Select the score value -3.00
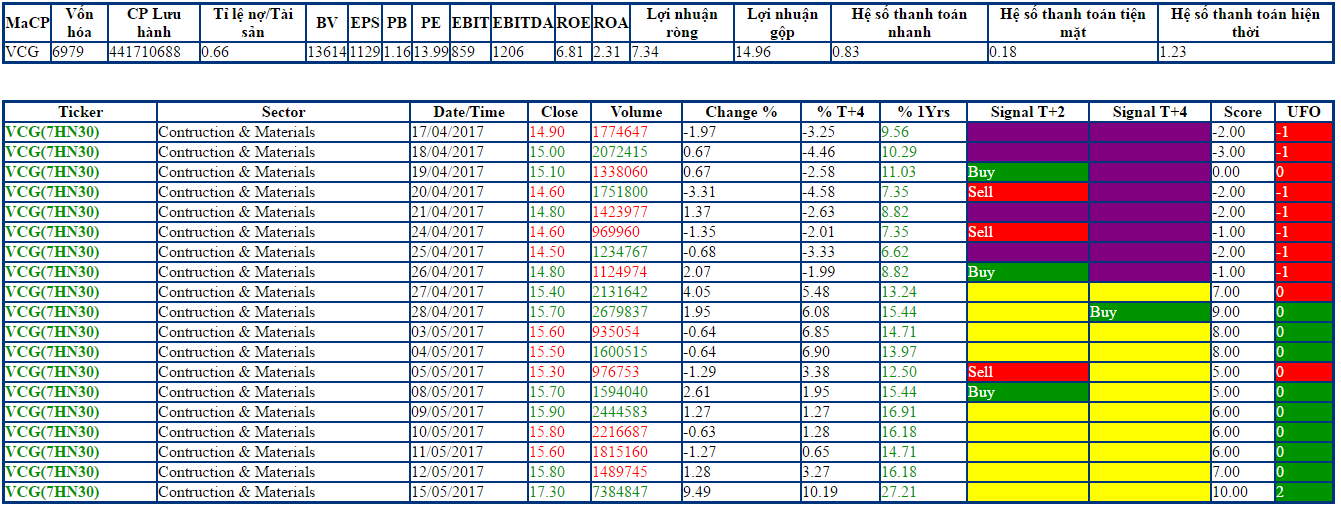Image resolution: width=1341 pixels, height=506 pixels. [1229, 152]
